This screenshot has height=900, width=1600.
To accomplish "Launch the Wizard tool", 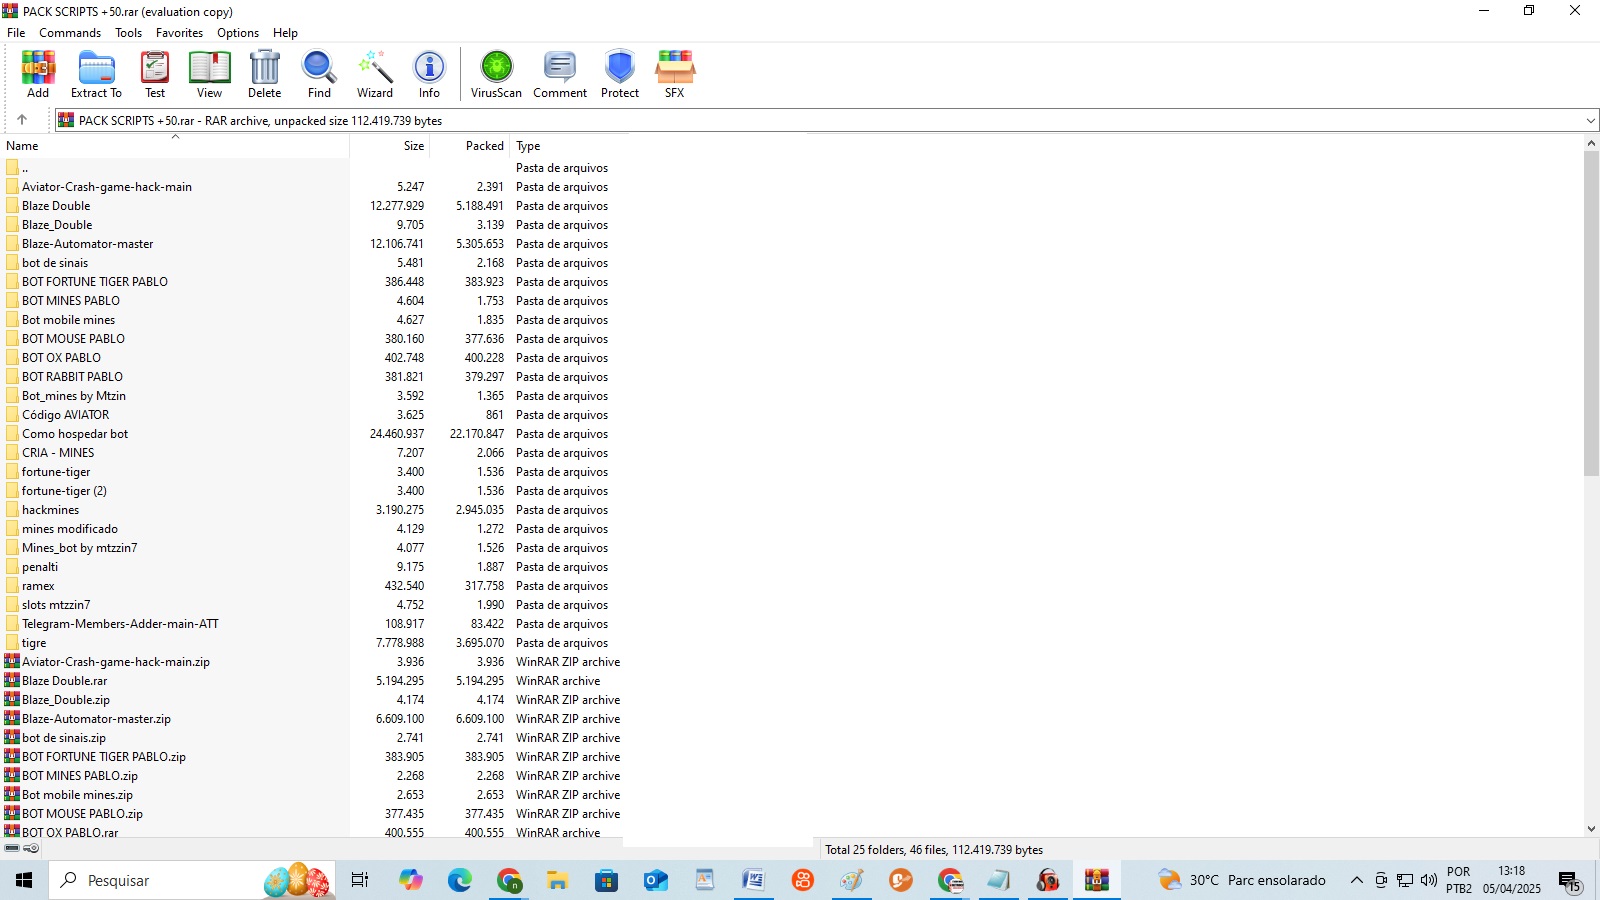I will click(x=375, y=75).
